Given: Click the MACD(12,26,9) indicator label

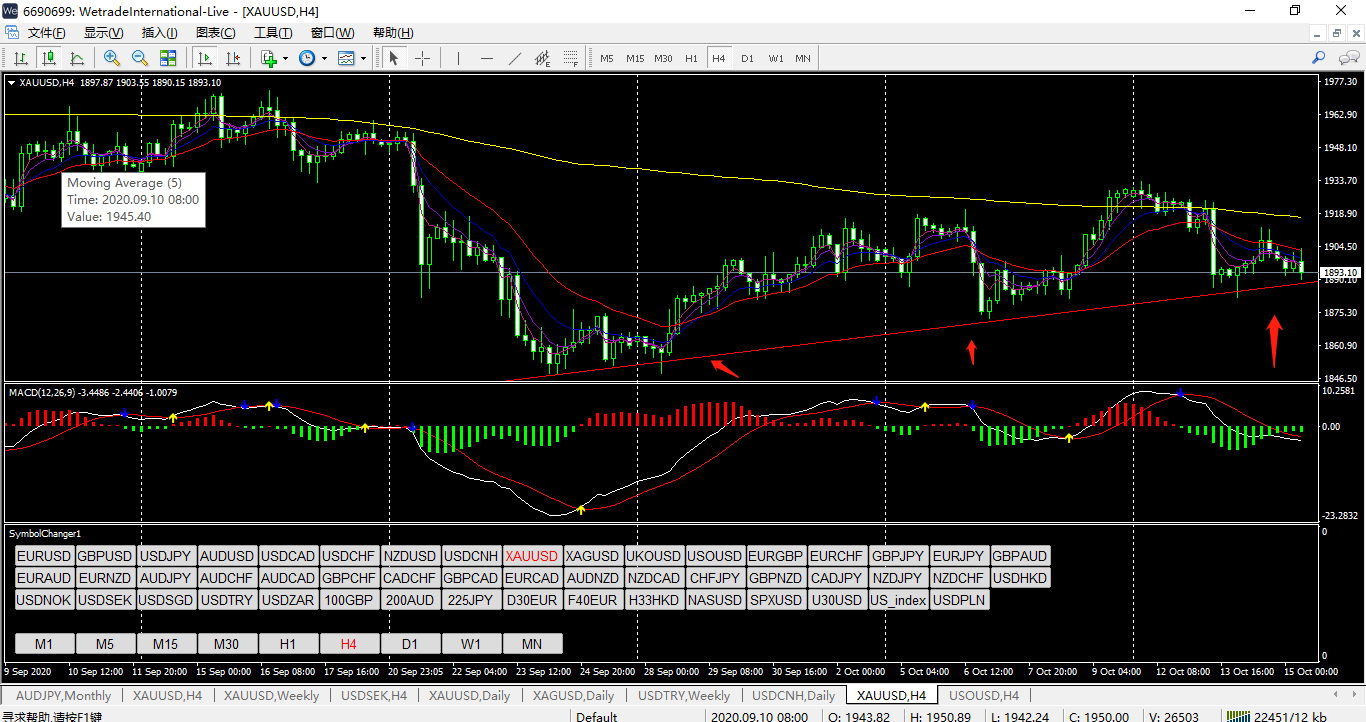Looking at the screenshot, I should tap(42, 392).
